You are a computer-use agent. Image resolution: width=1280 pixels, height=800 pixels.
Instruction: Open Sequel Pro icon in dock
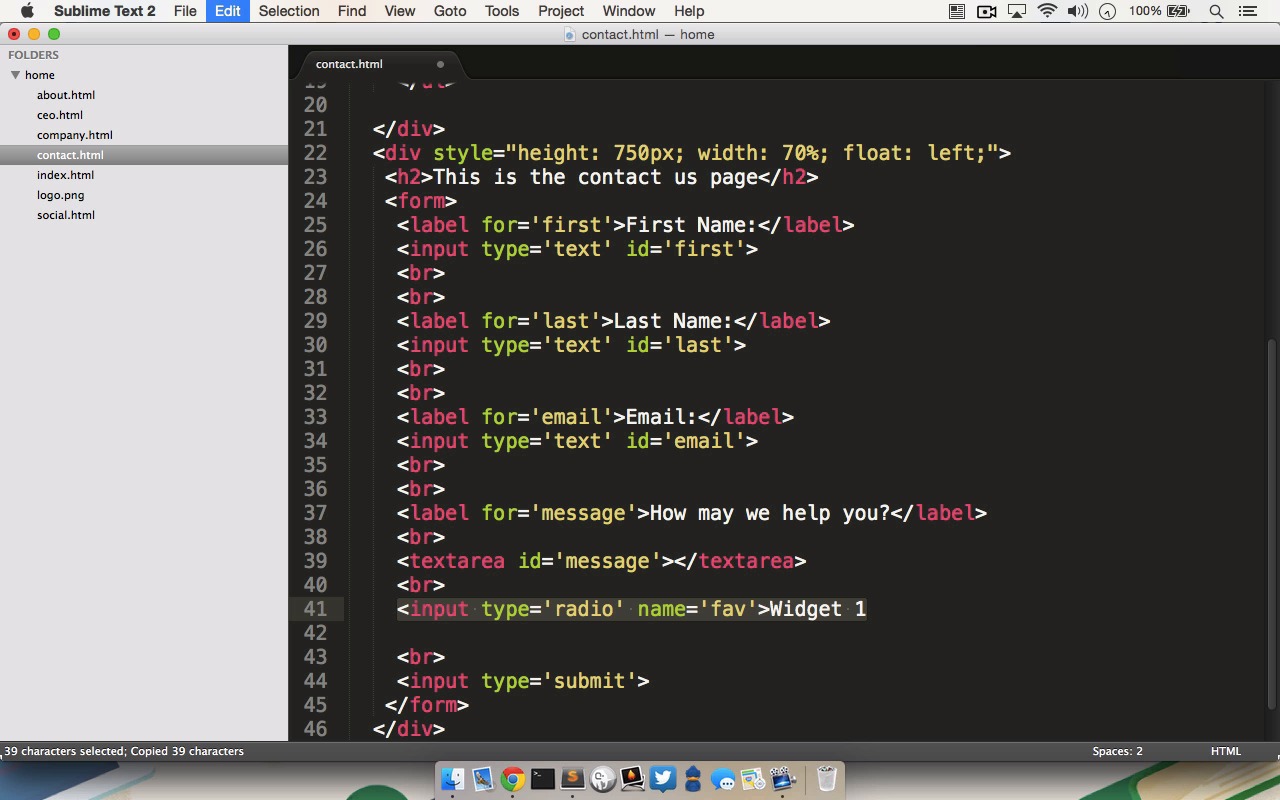pos(603,779)
